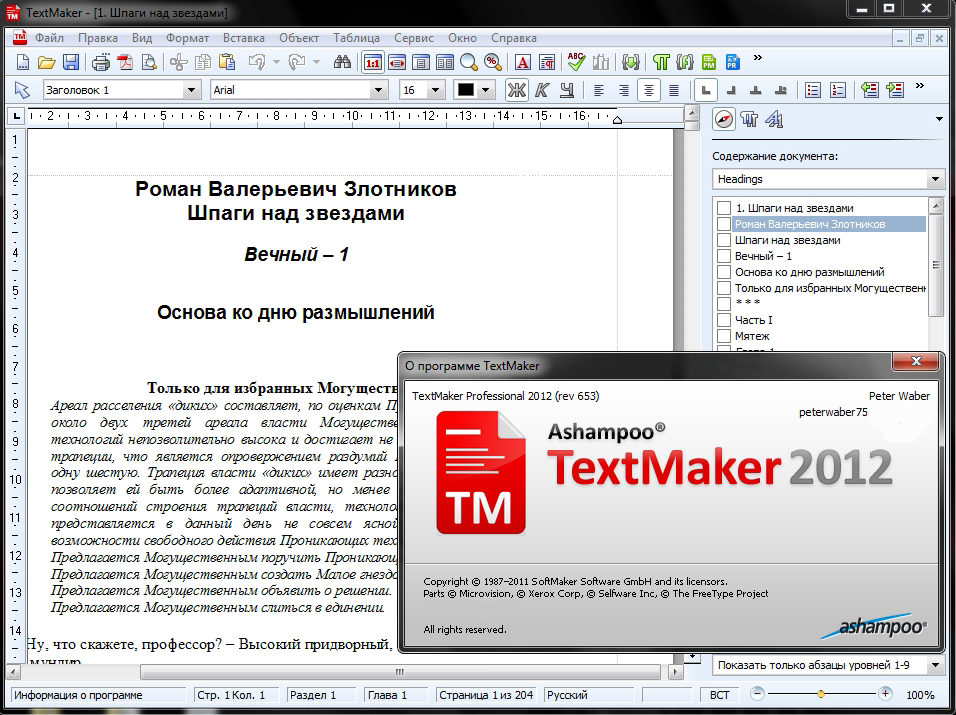
Task: Open the Справка menu
Action: [513, 38]
